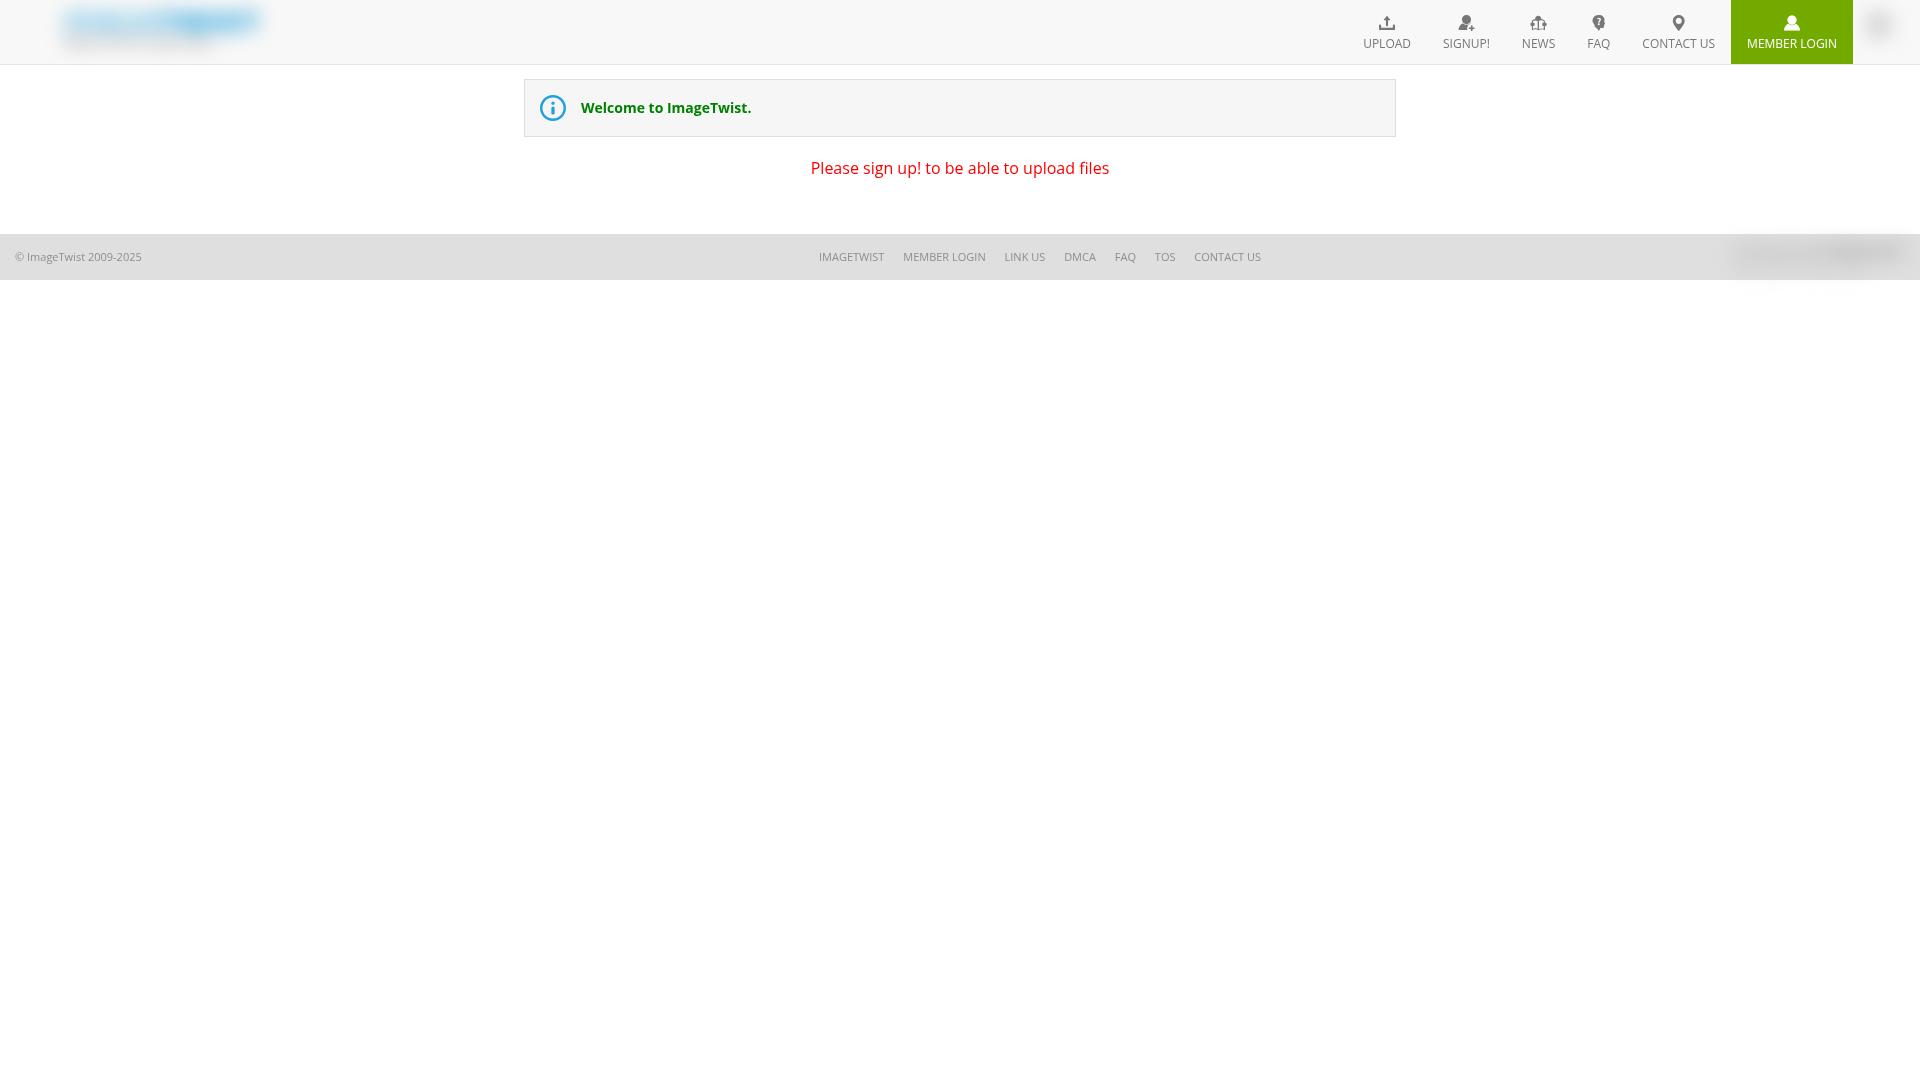Click the copyright ImageTwist 2009-2025 text

click(x=77, y=257)
